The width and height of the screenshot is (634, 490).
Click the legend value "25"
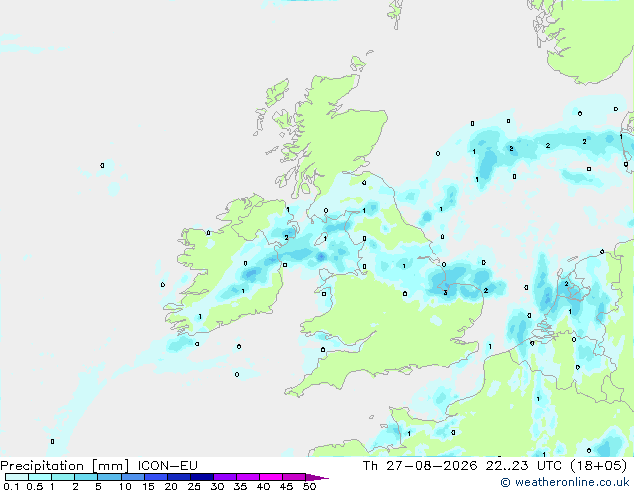point(194,486)
